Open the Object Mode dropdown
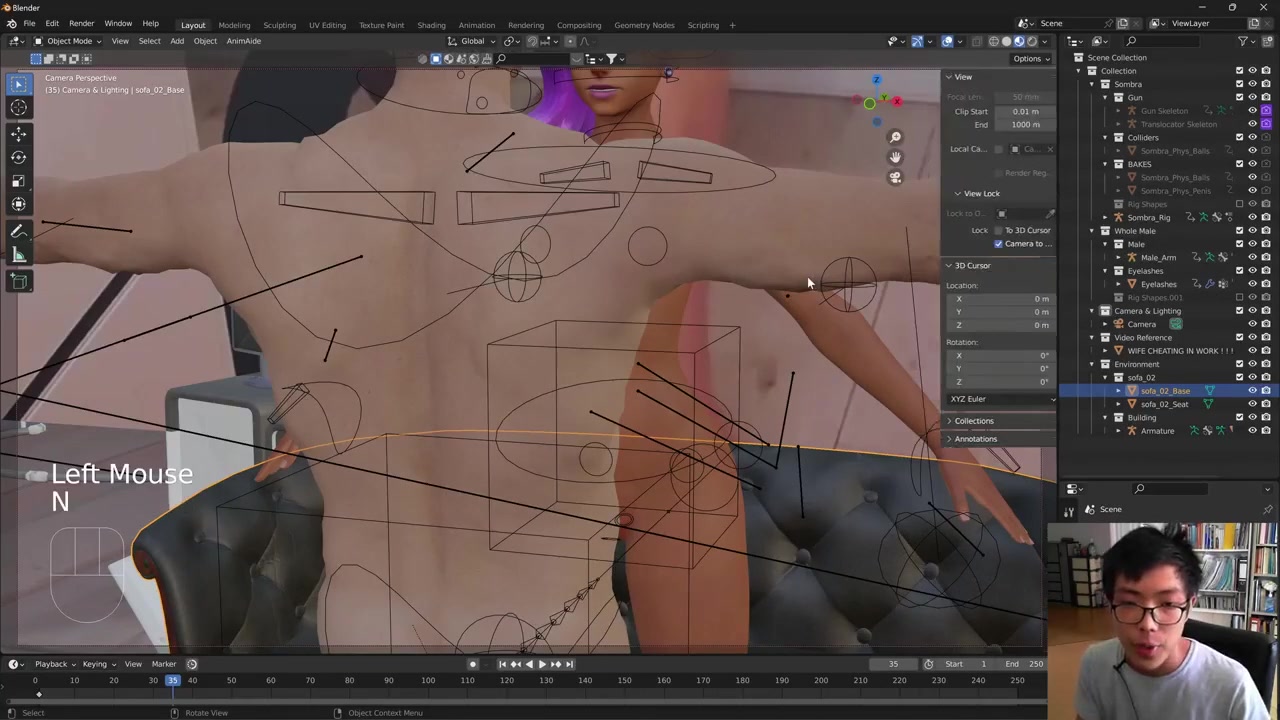Viewport: 1280px width, 720px height. (x=64, y=41)
